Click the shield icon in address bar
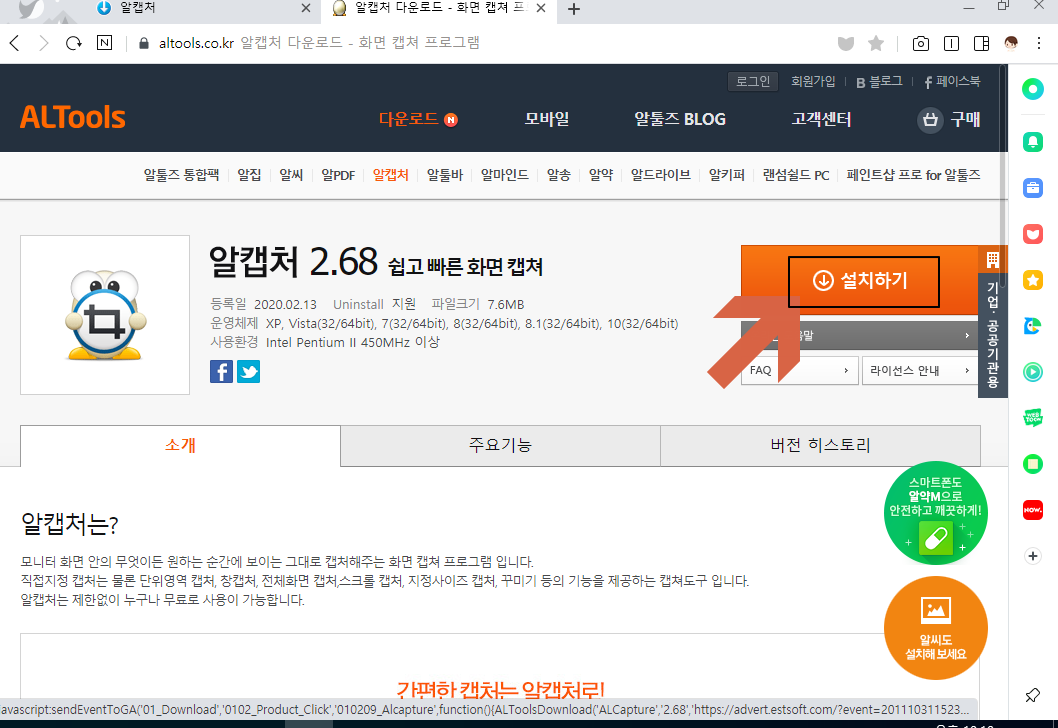Viewport: 1058px width, 728px height. 845,44
